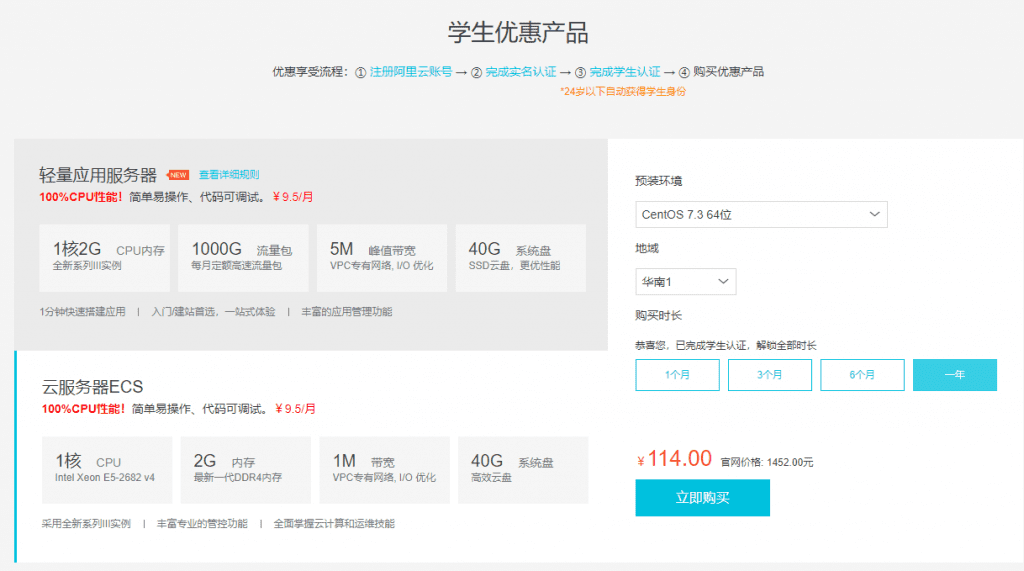
Task: Select the 一年 purchase duration
Action: 955,375
